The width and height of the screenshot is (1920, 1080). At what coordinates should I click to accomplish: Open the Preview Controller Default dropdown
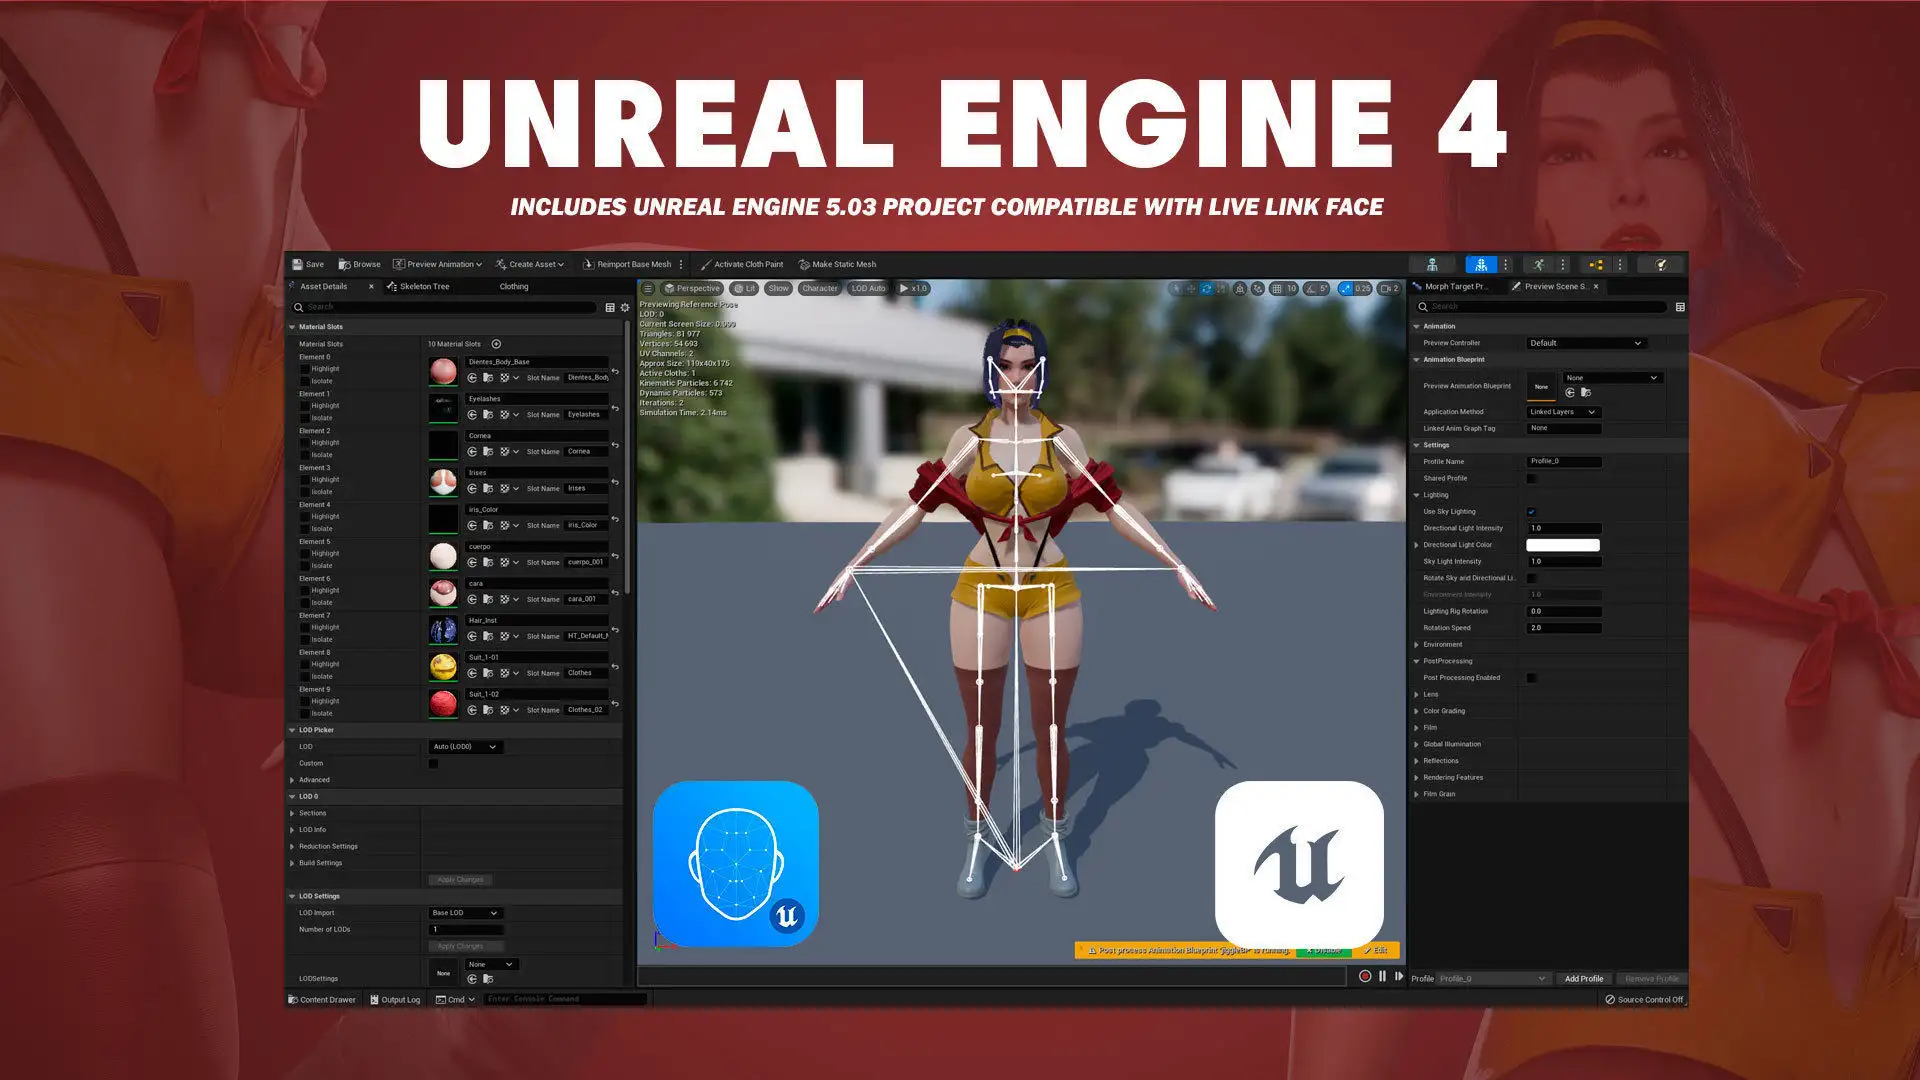[1585, 343]
